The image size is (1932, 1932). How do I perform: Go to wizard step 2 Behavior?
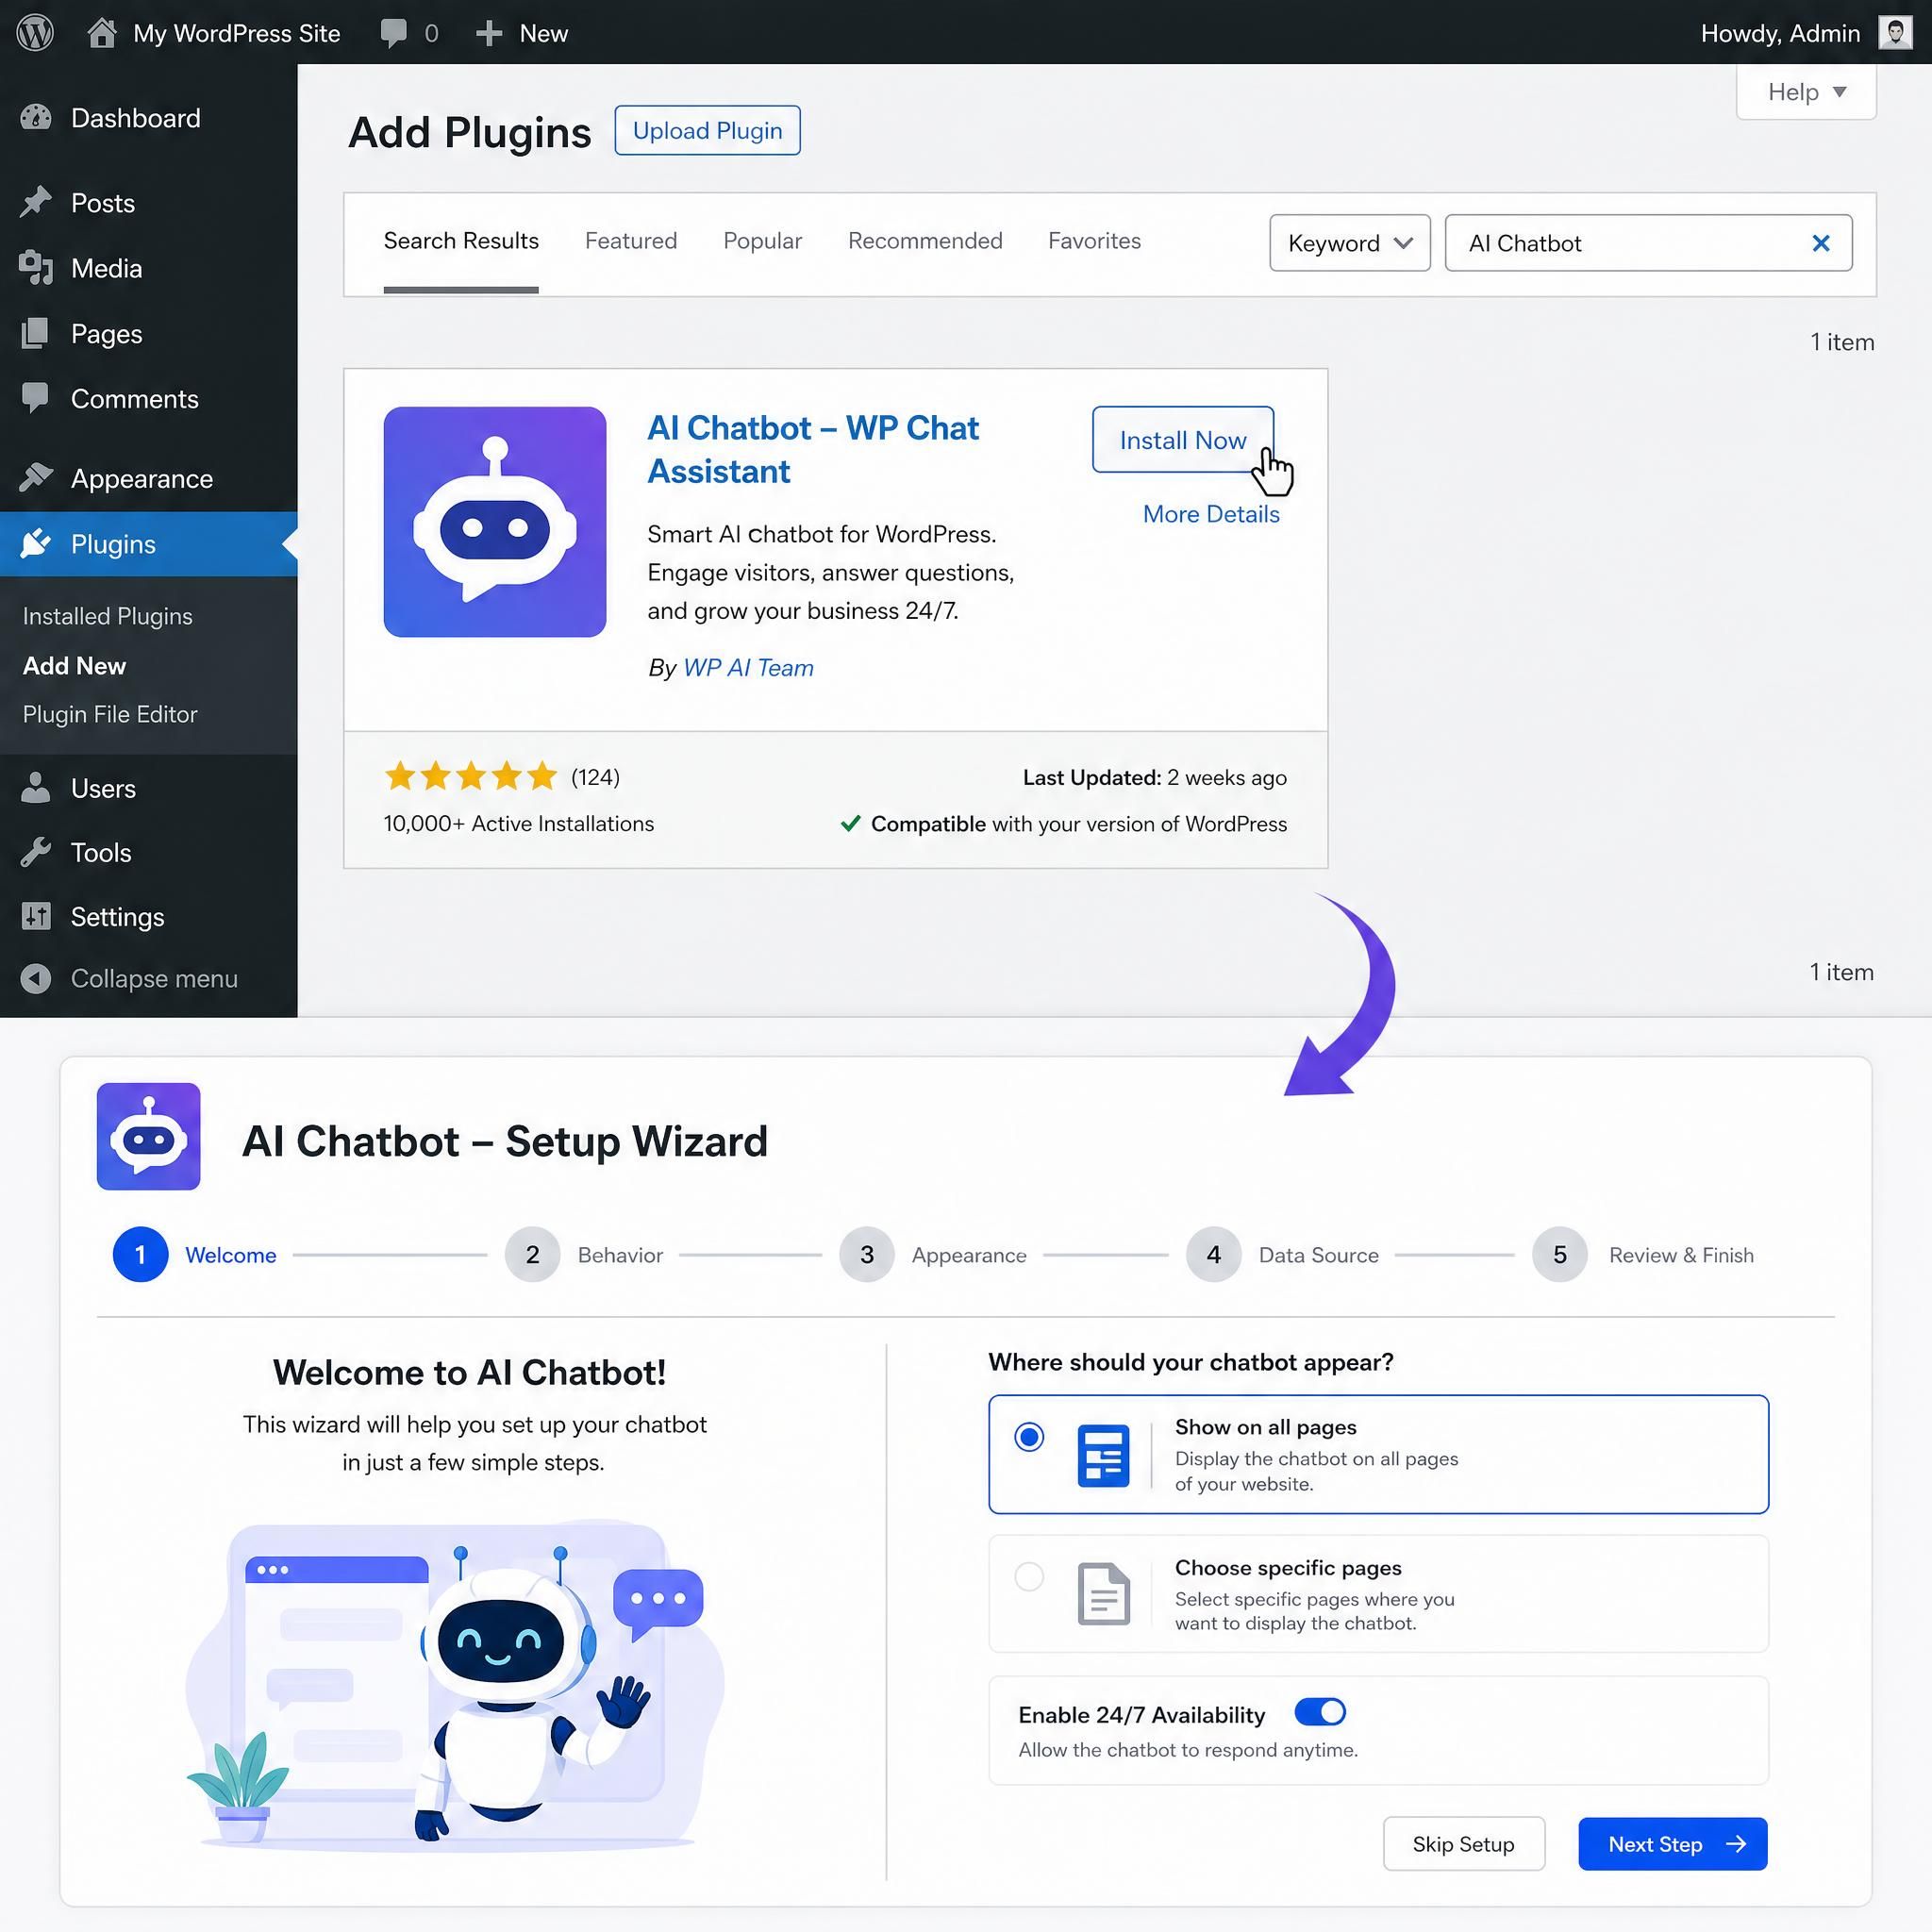pos(584,1255)
